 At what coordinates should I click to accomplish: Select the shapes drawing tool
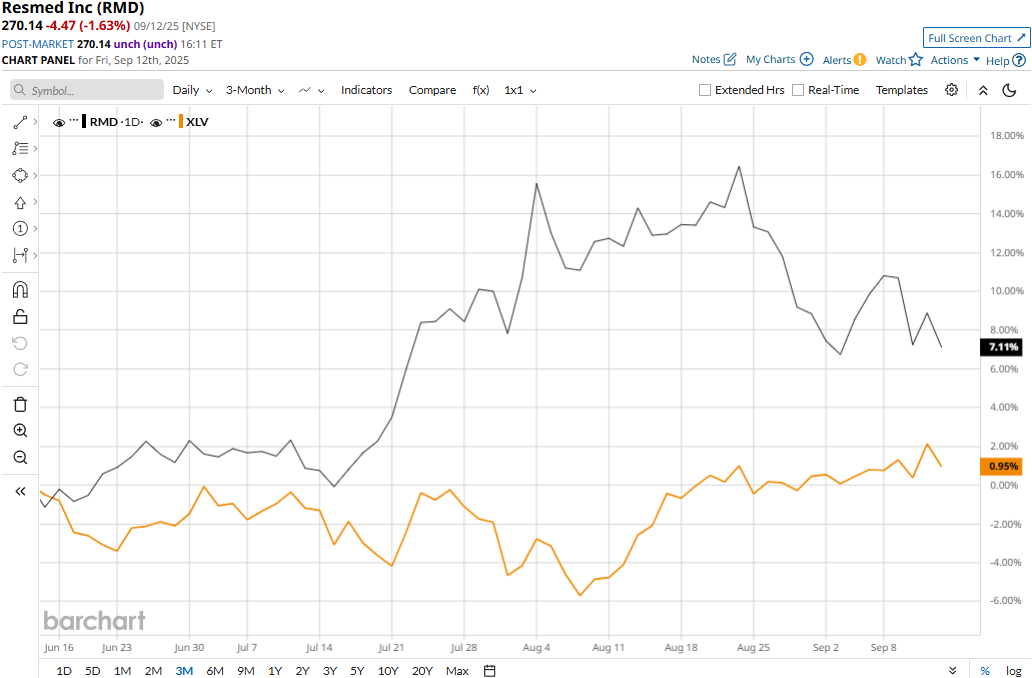(x=20, y=176)
